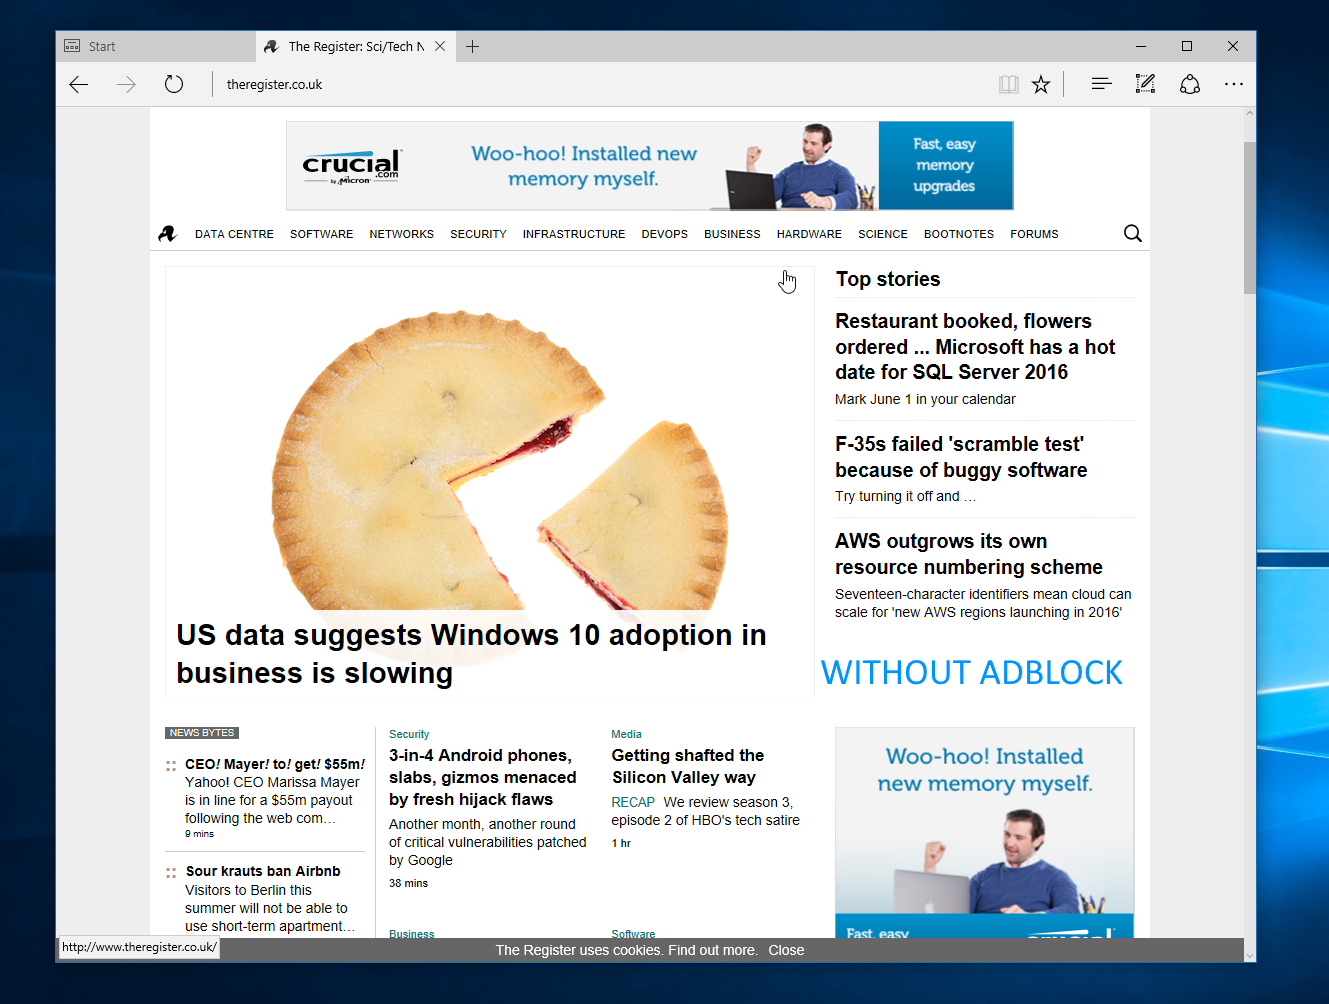Click the scrollbar down arrow

(x=1249, y=955)
